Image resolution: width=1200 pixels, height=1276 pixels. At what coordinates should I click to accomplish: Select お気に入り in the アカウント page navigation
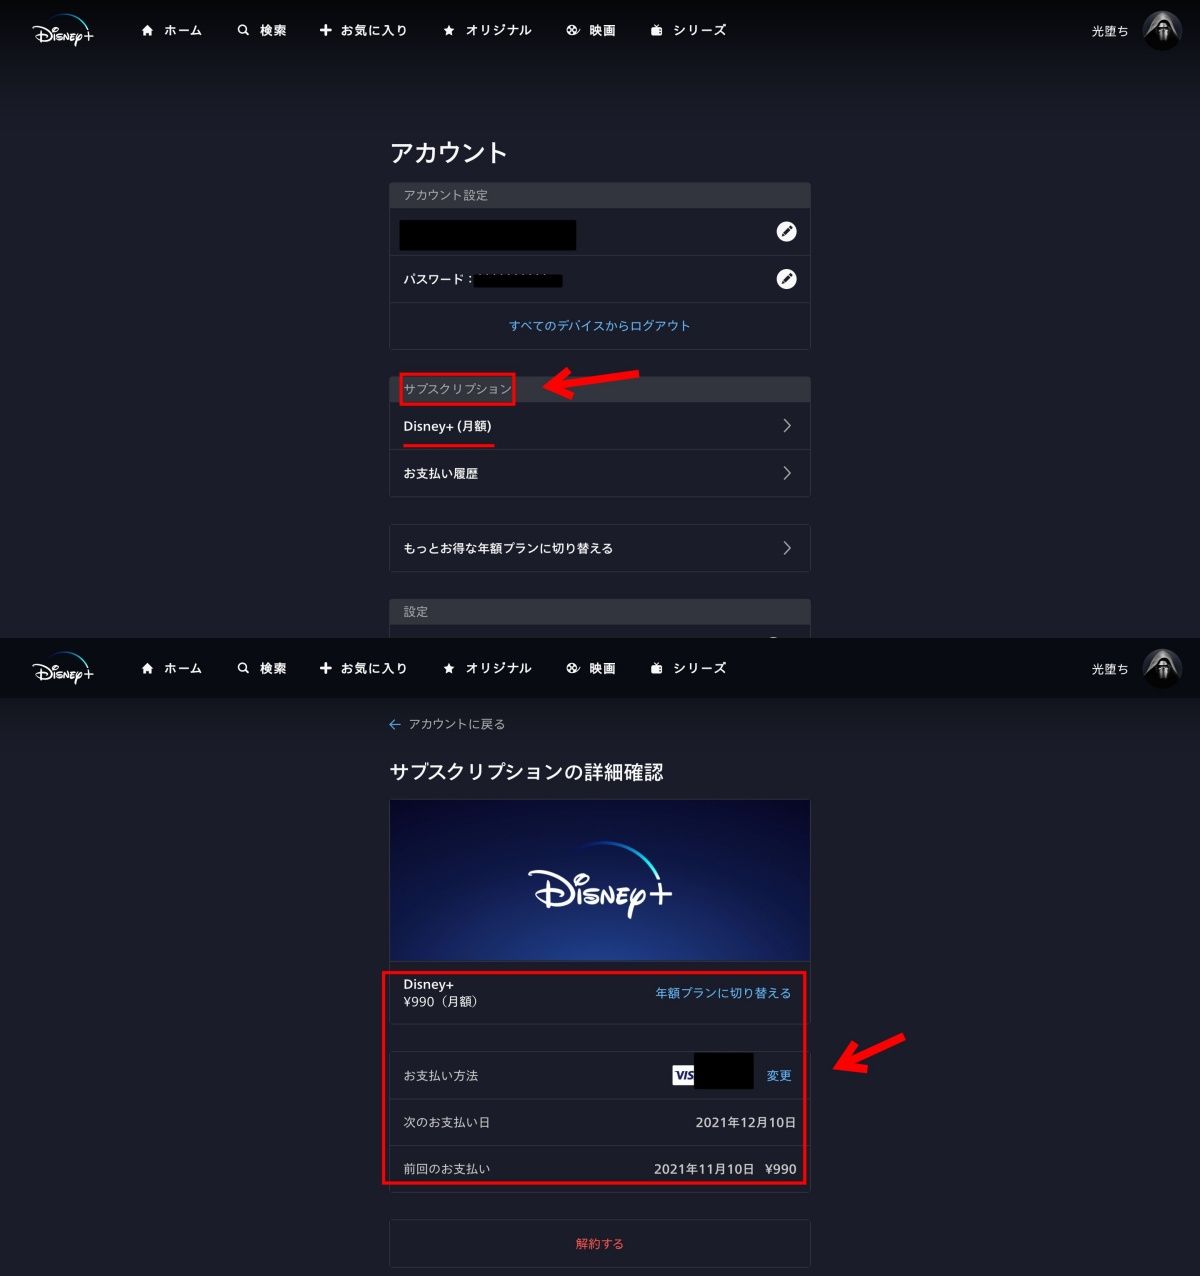click(363, 31)
